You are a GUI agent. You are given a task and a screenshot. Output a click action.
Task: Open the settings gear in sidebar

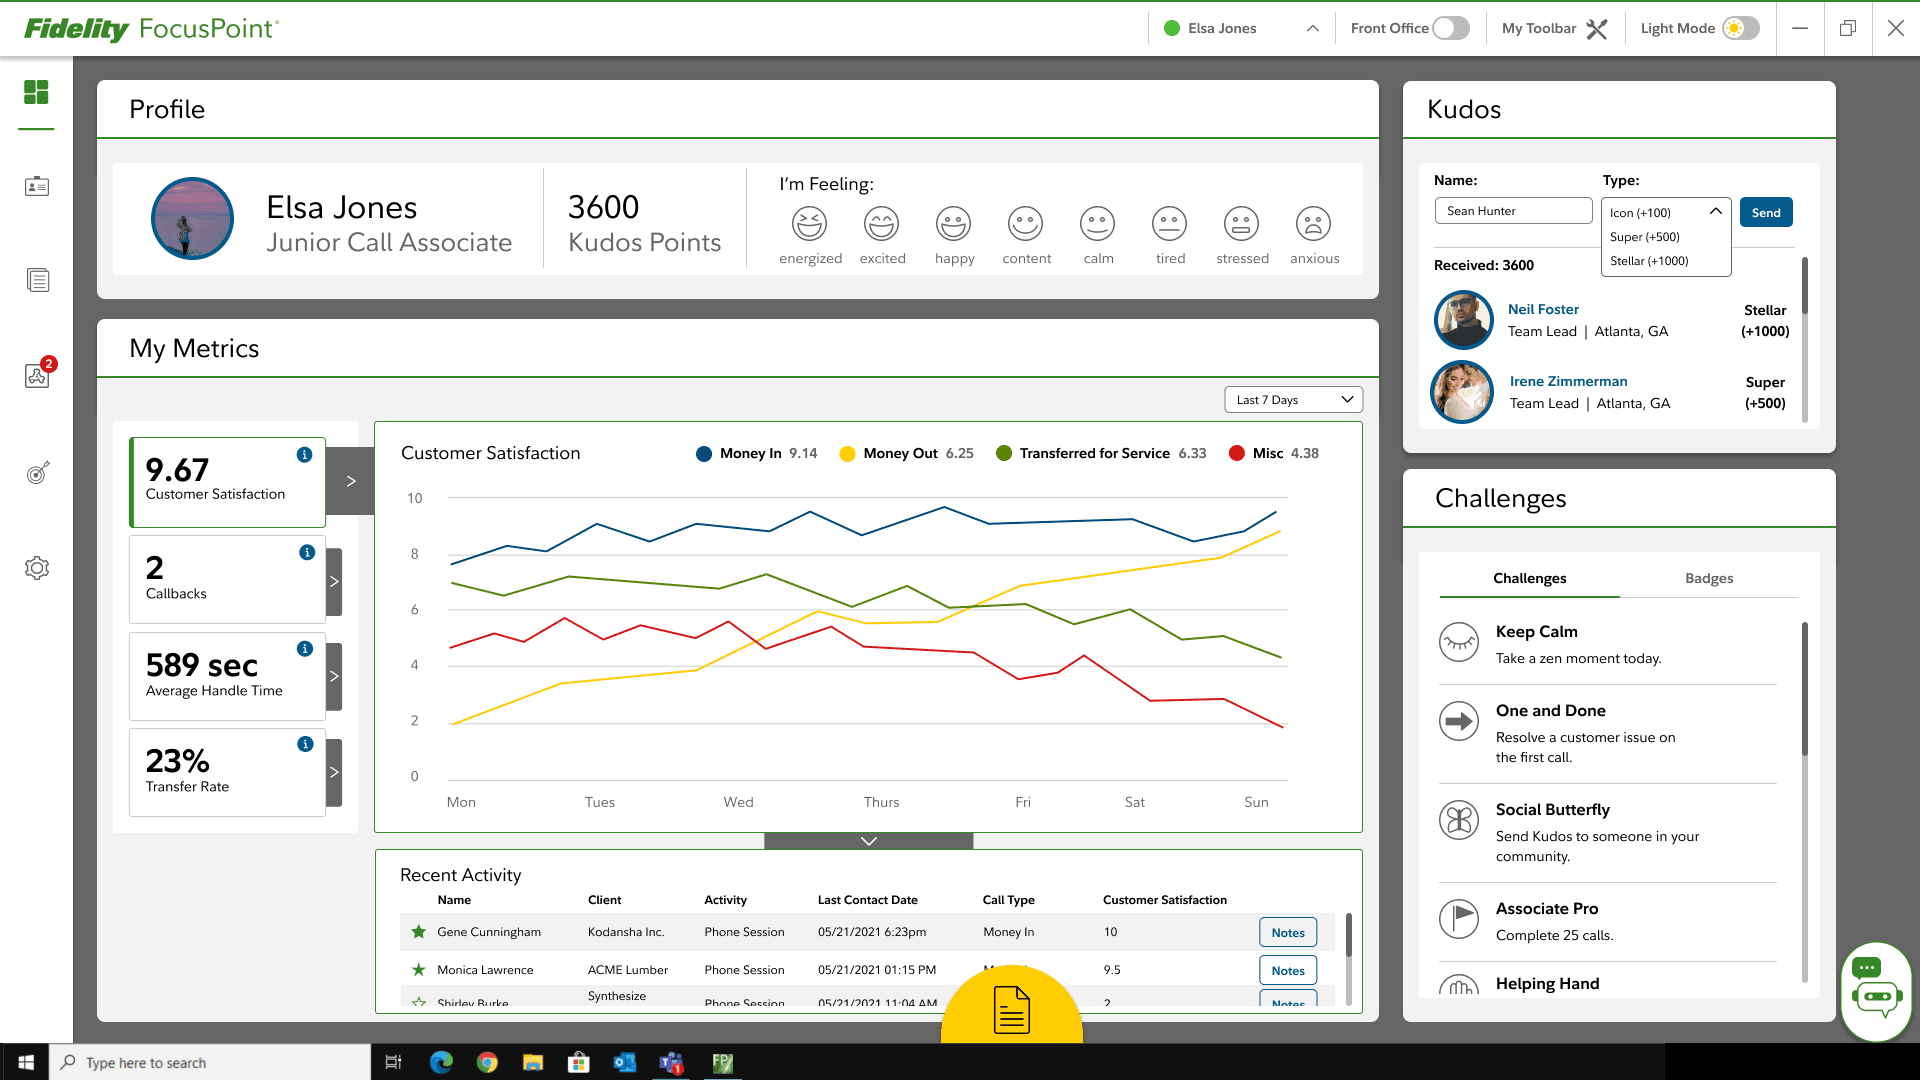pos(37,568)
